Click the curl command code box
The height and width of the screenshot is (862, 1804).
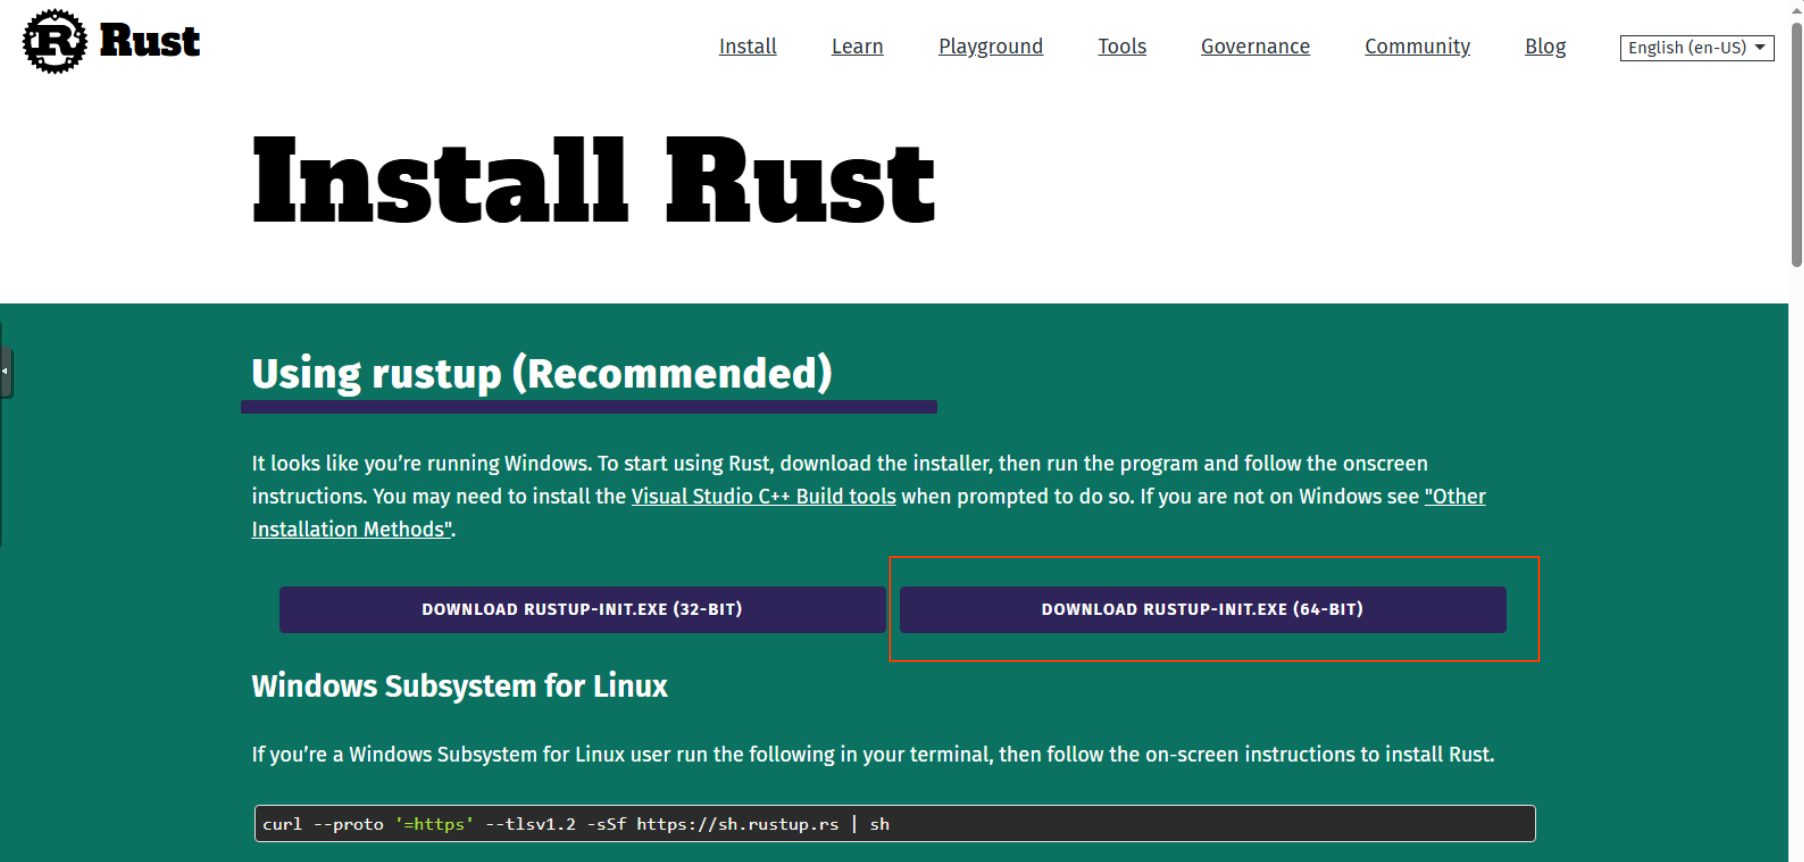pyautogui.click(x=895, y=823)
